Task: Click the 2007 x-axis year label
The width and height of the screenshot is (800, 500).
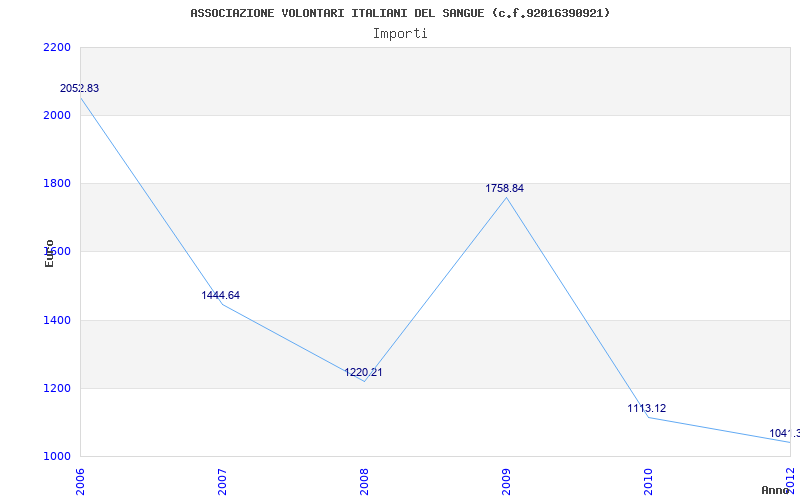Action: point(222,482)
